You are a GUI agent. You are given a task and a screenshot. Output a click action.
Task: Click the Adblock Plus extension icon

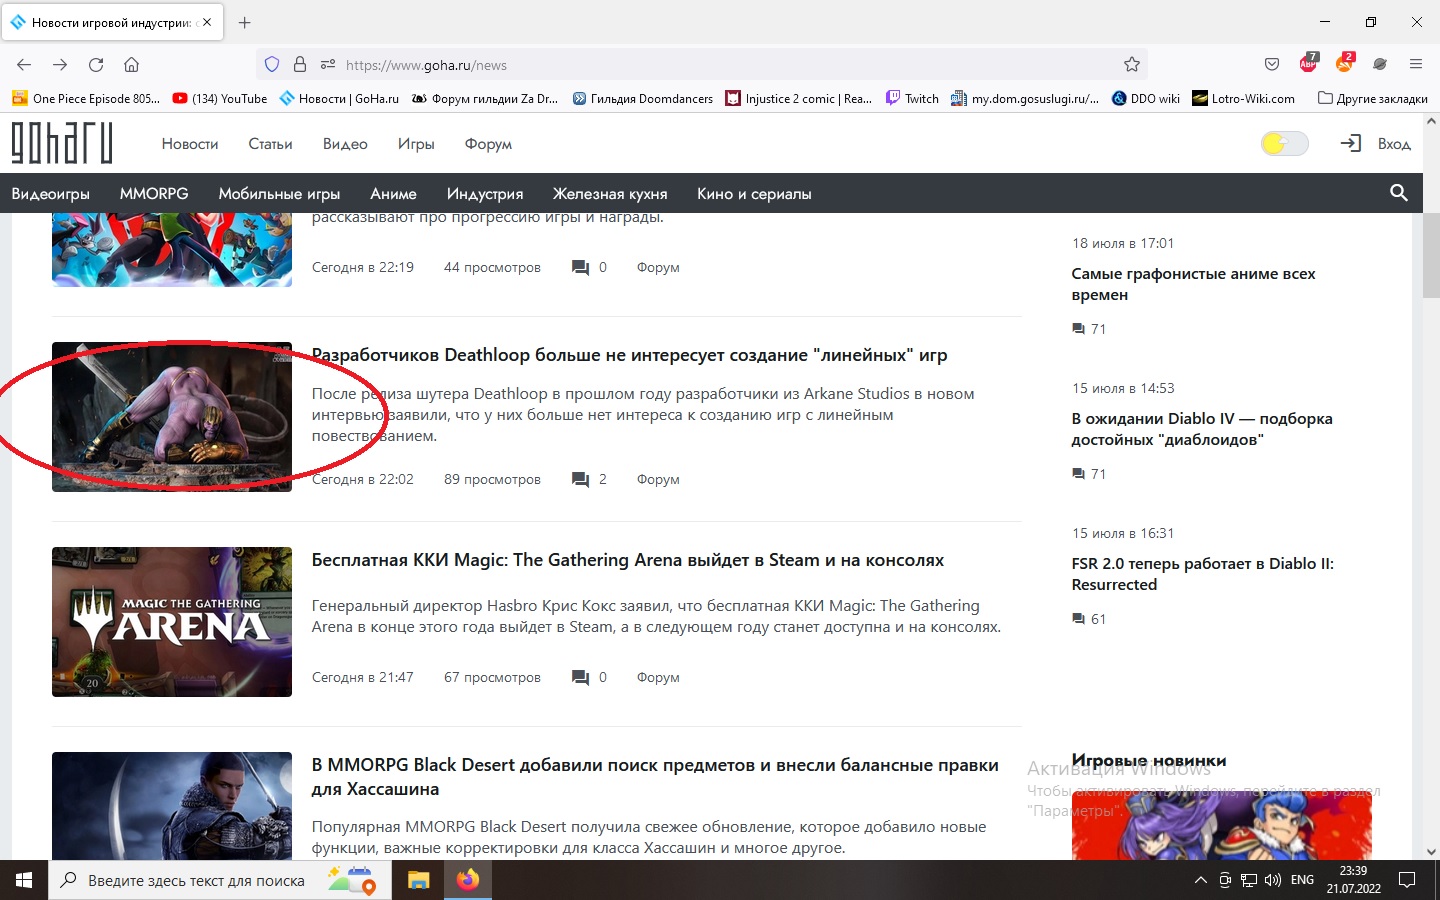click(1308, 65)
